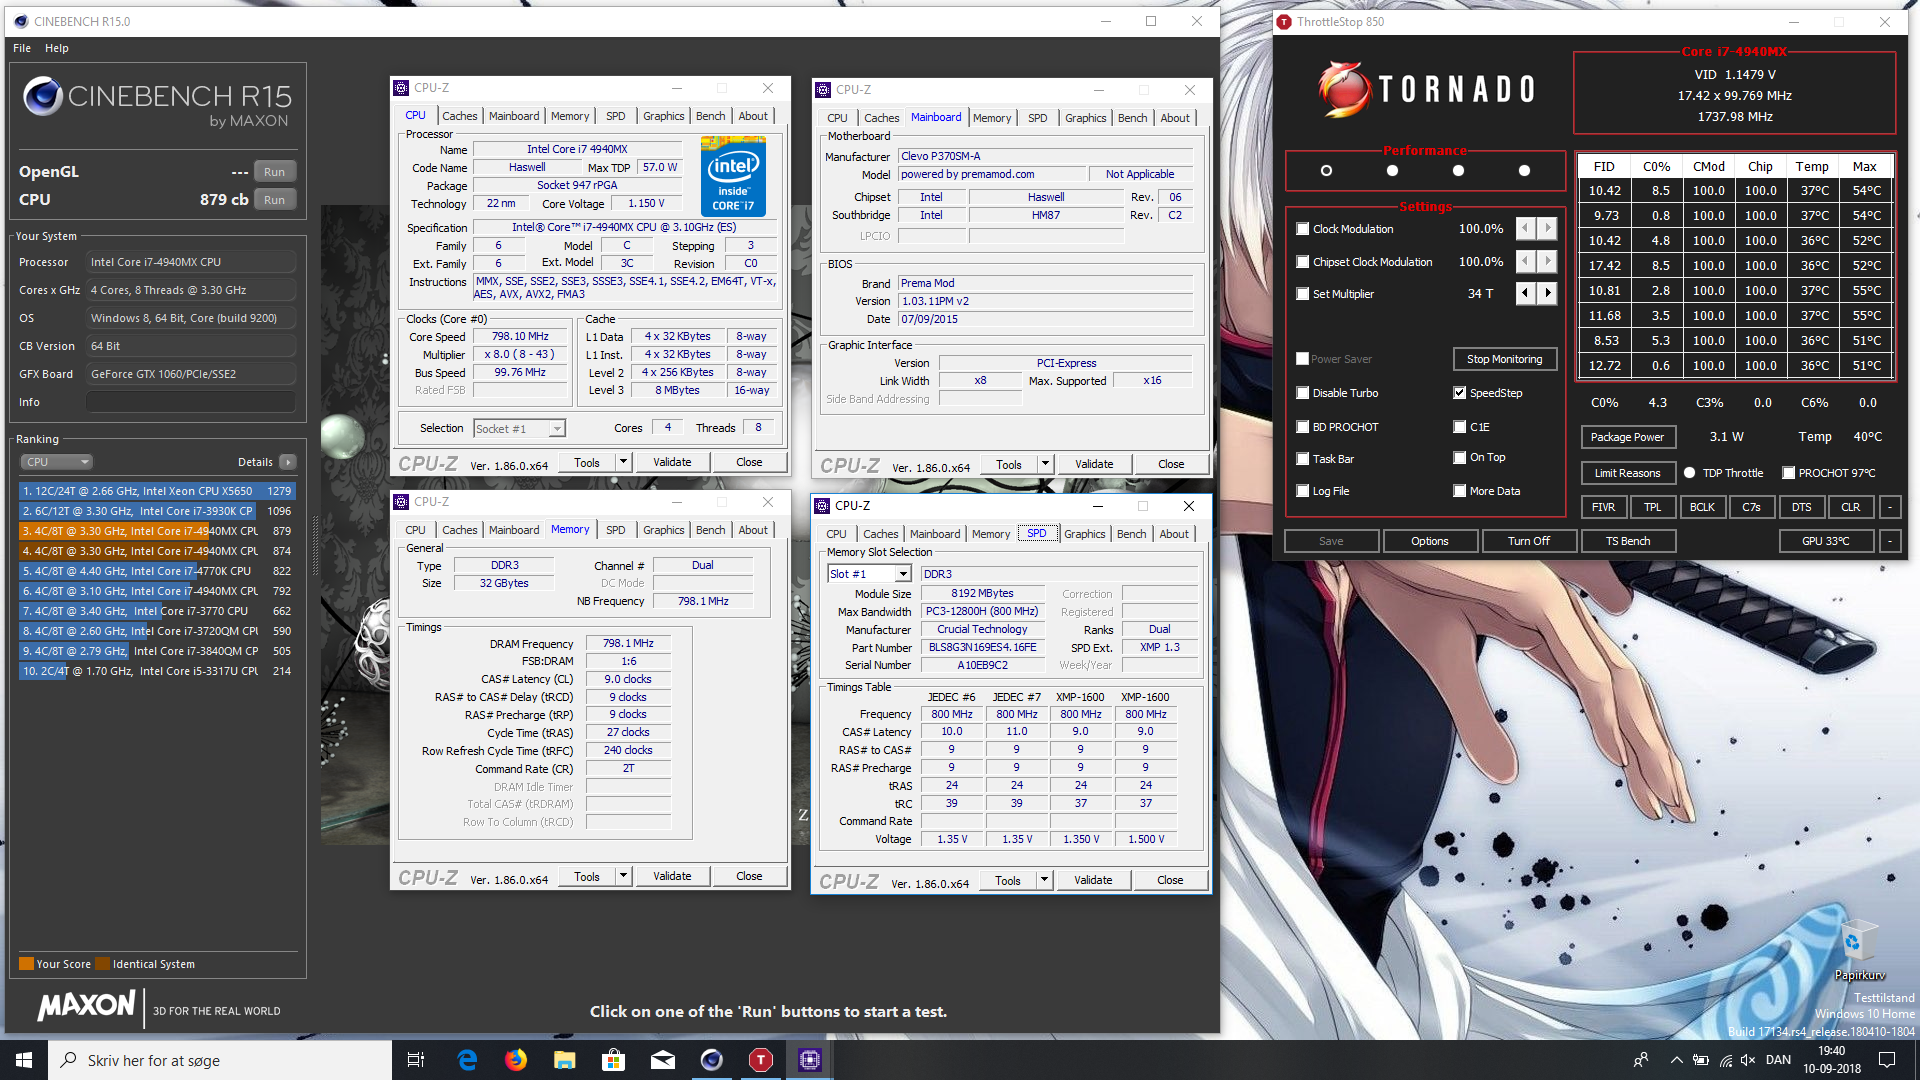Open the CPU ranking filter dropdown
Screen dimensions: 1920x1080
click(57, 462)
